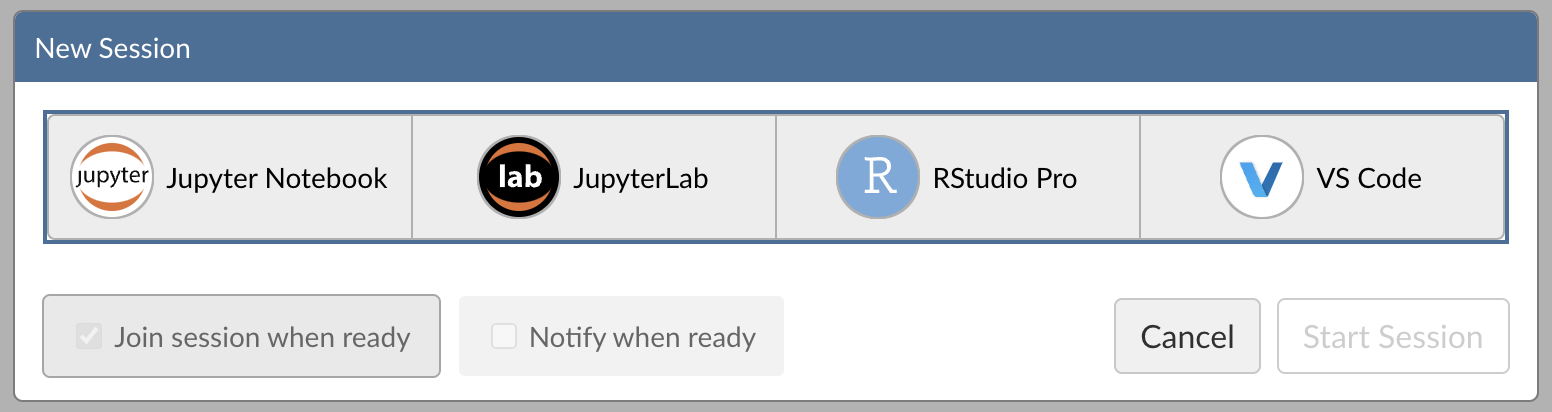Enable the Notify when ready checkbox
1552x412 pixels.
(503, 337)
